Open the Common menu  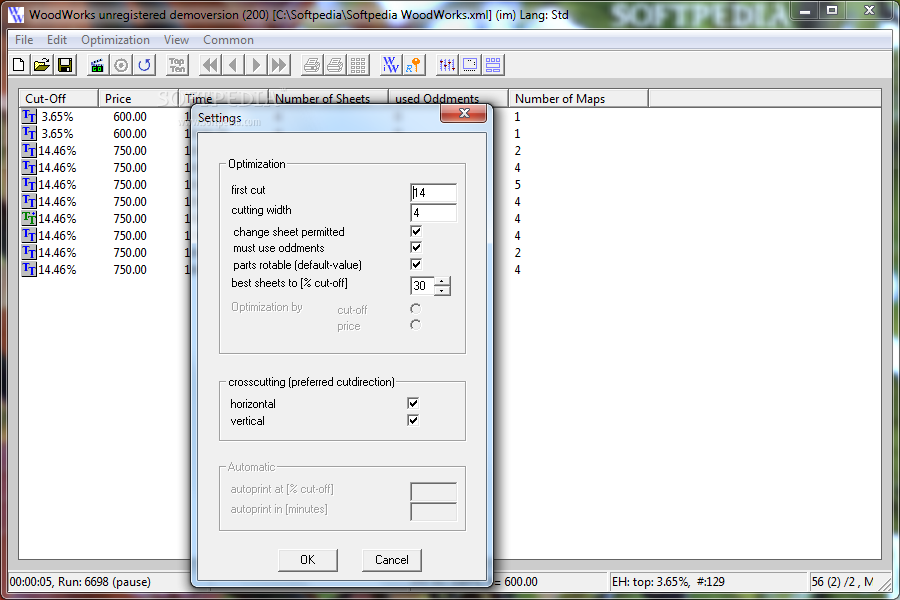228,40
